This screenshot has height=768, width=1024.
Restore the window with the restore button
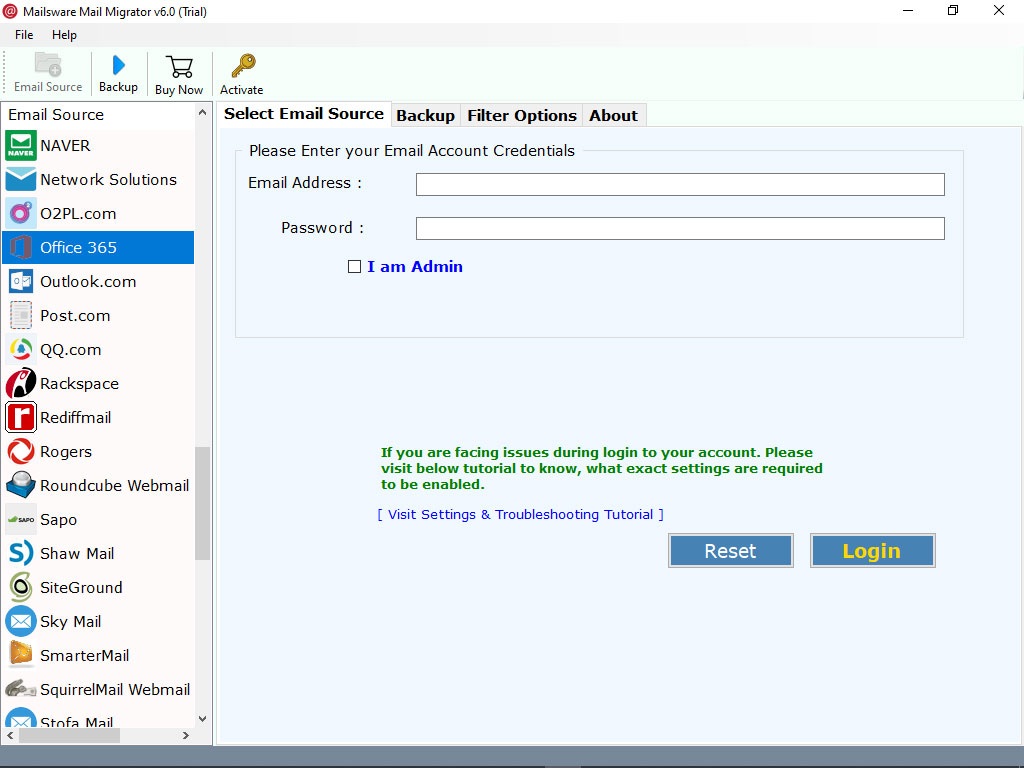953,10
